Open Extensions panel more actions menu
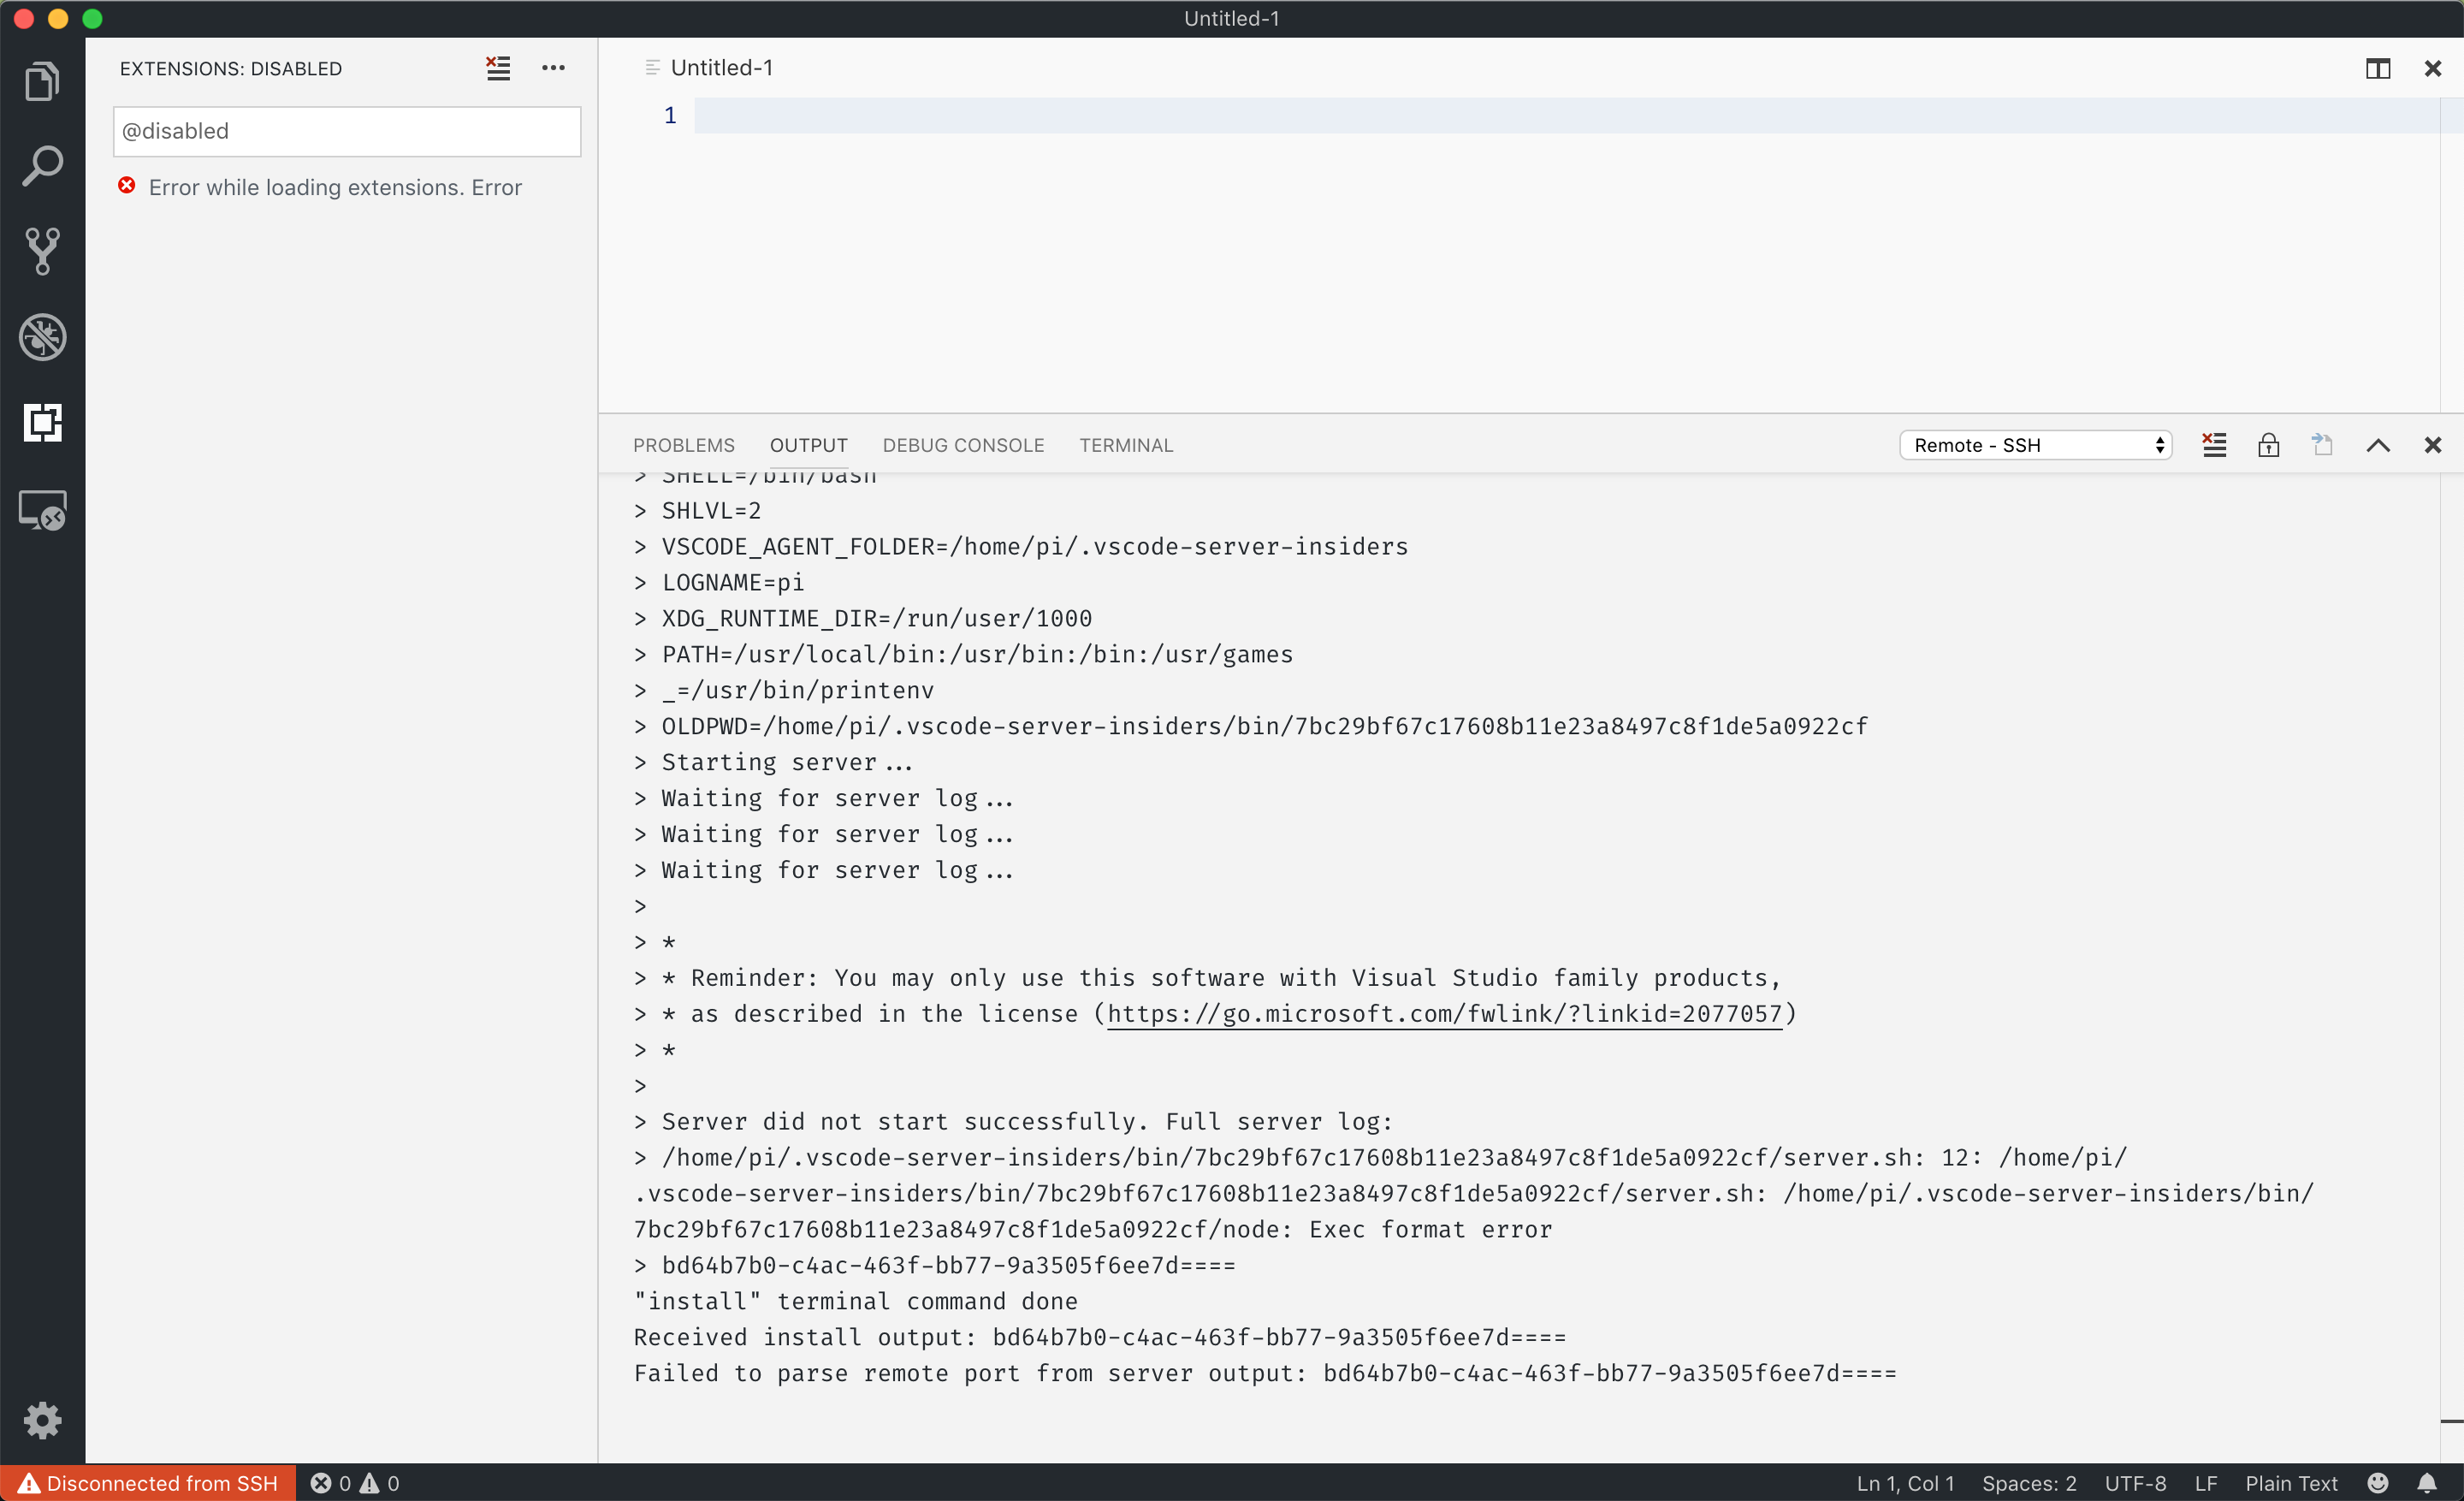Screen dimensions: 2464x1501 pos(553,68)
